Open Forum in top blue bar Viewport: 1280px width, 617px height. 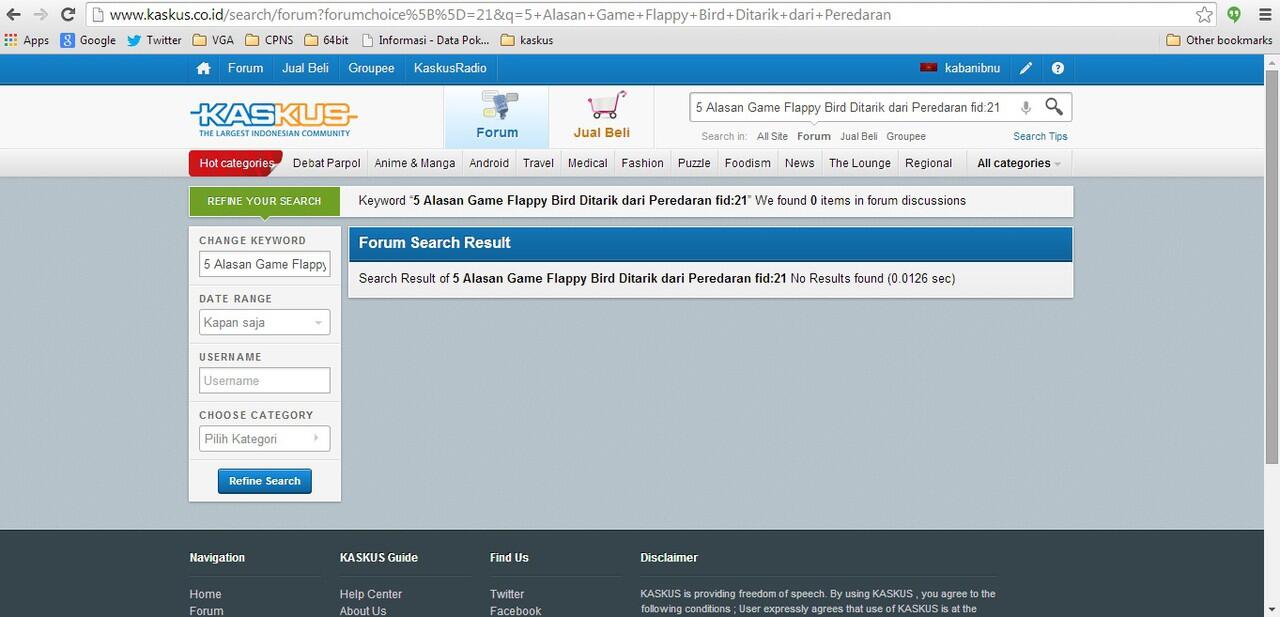tap(245, 68)
